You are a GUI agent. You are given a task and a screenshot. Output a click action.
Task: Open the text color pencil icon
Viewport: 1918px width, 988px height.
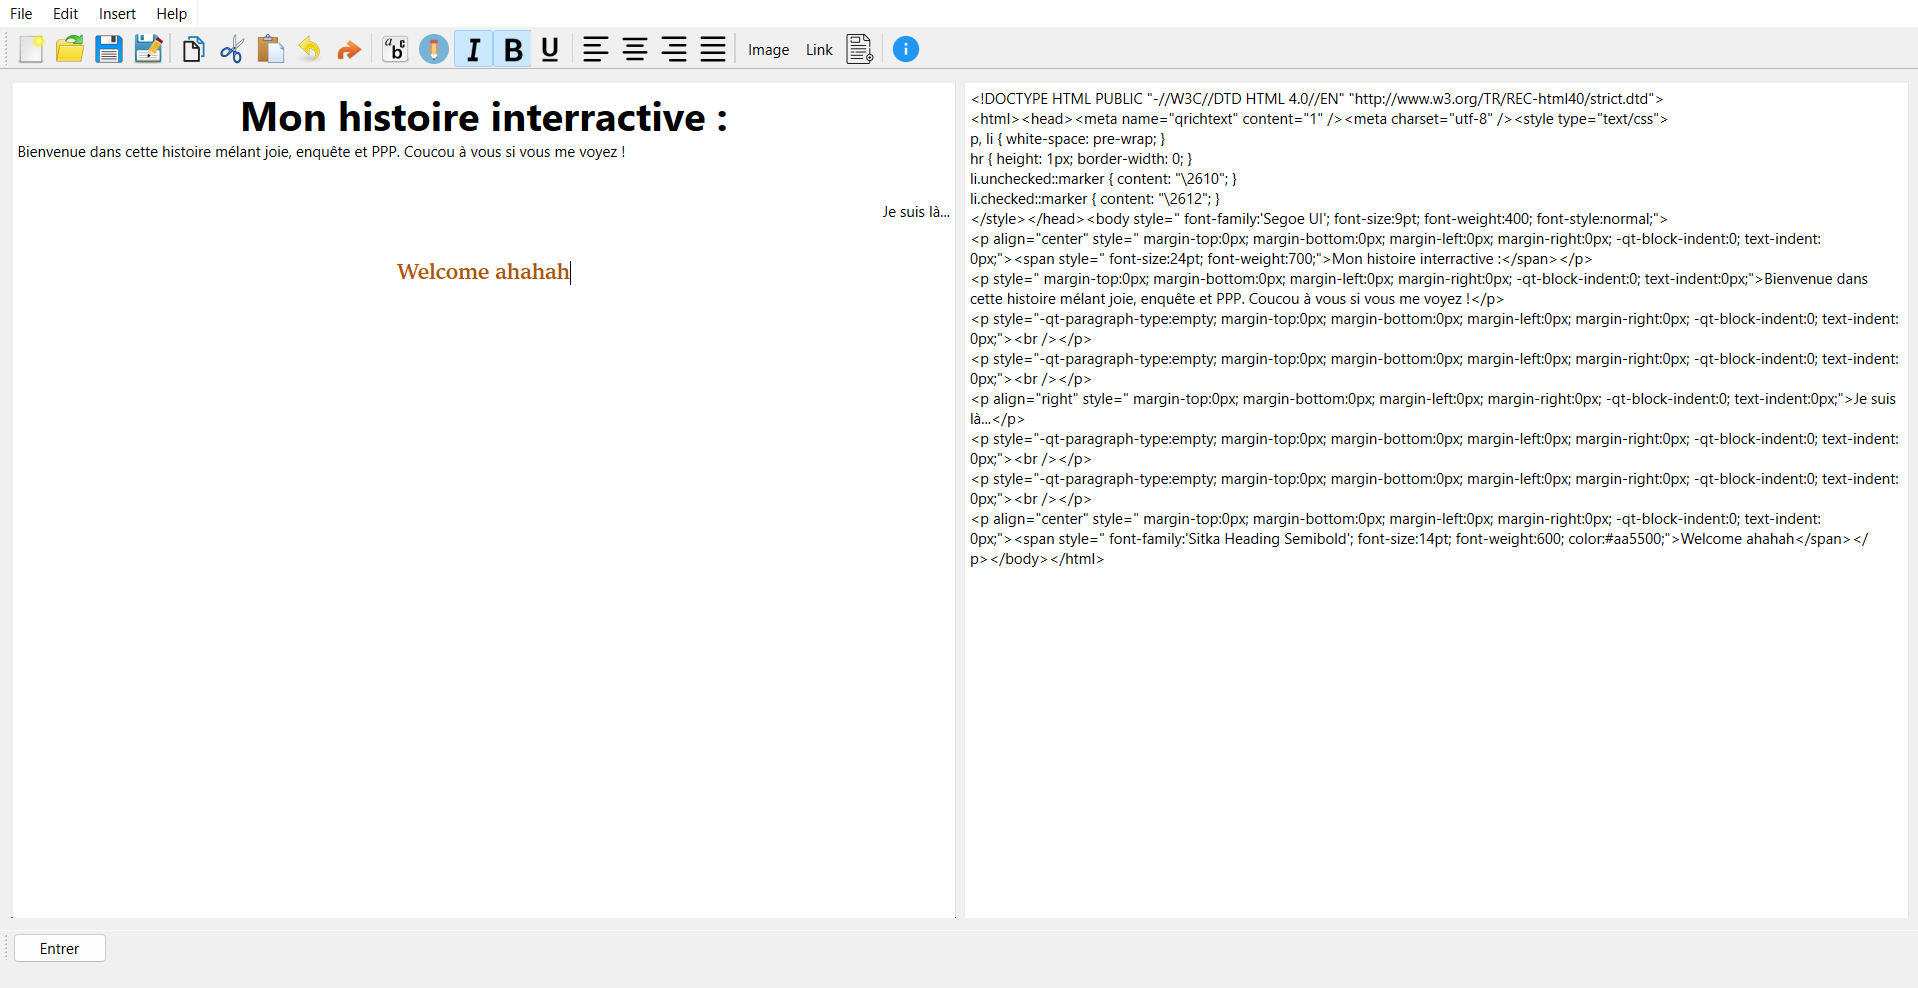pos(434,49)
